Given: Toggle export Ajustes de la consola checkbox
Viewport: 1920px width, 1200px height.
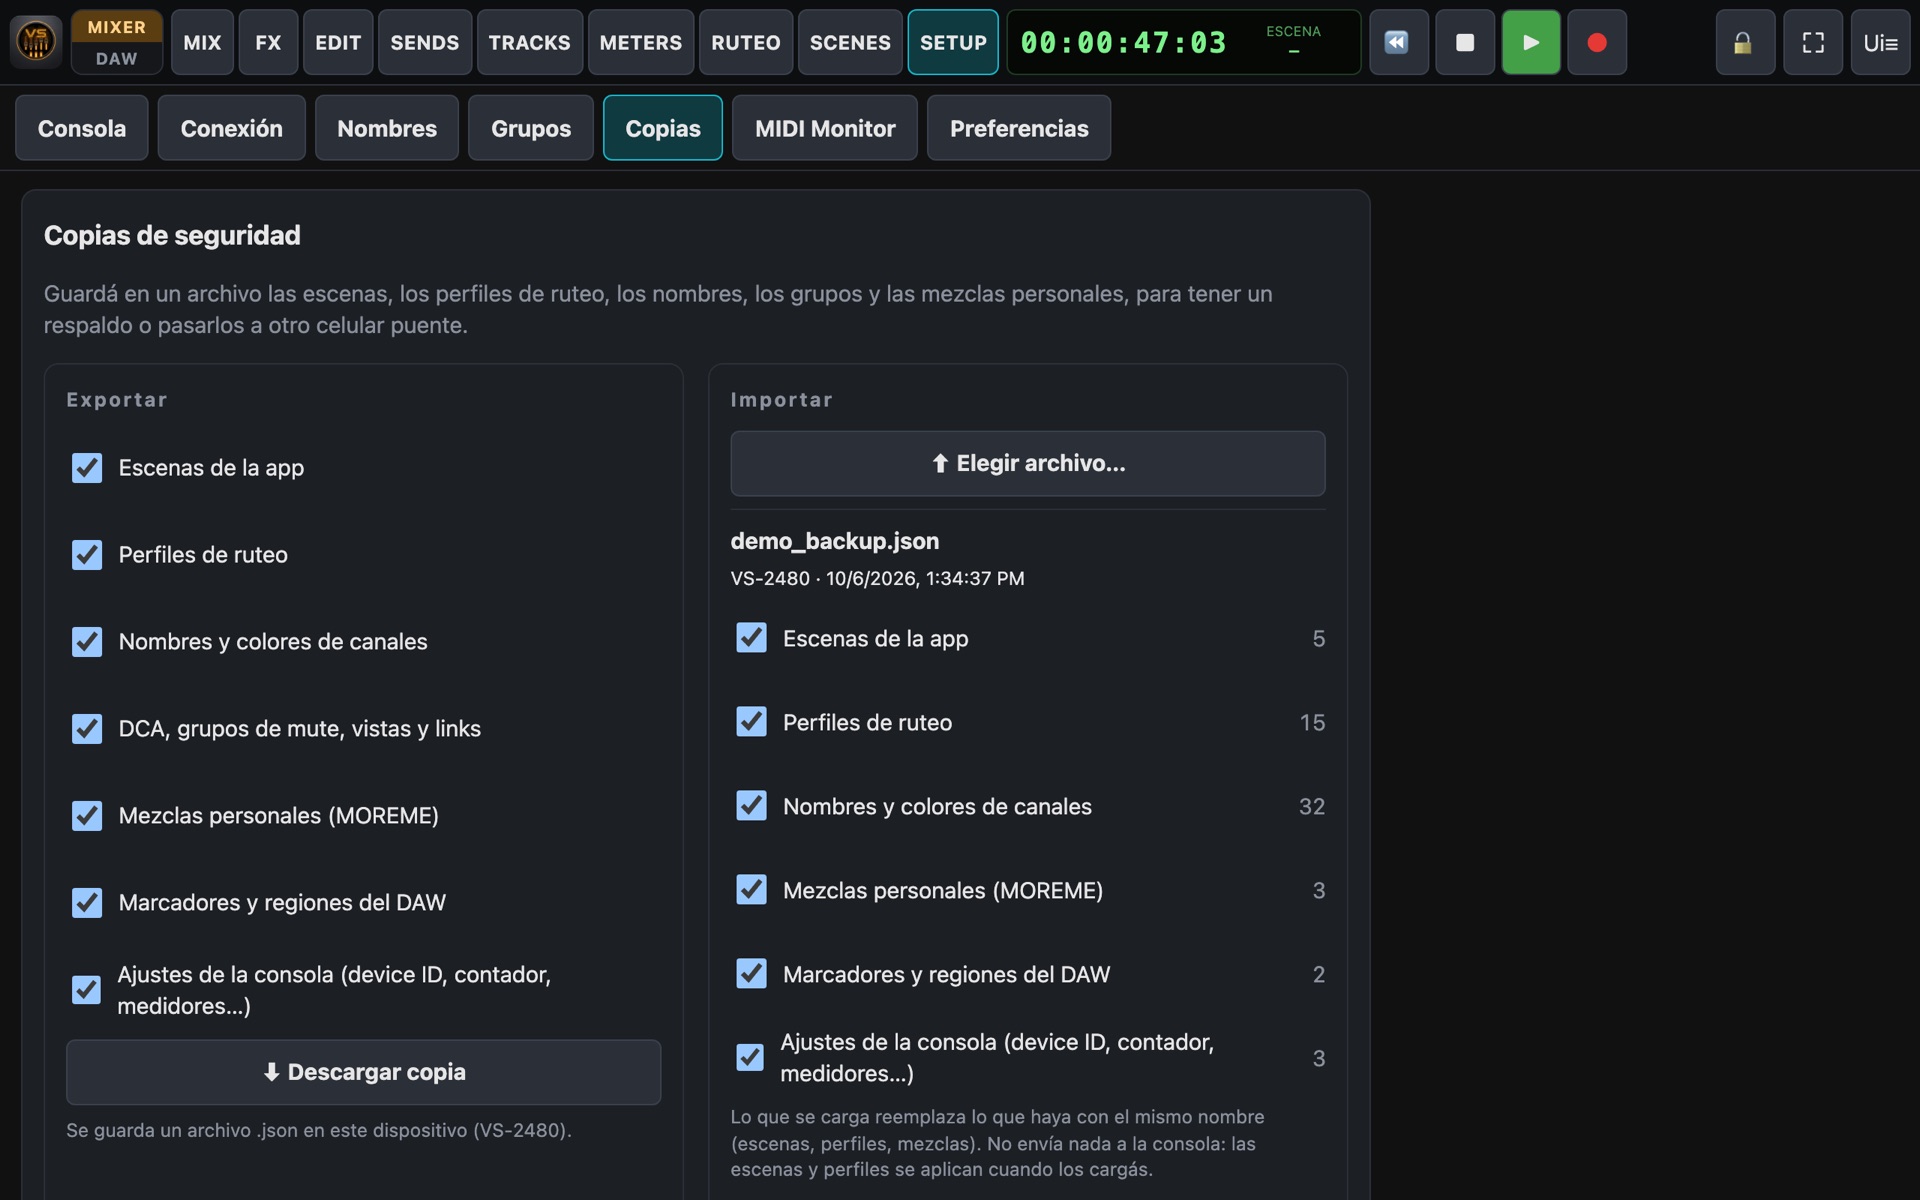Looking at the screenshot, I should [86, 990].
